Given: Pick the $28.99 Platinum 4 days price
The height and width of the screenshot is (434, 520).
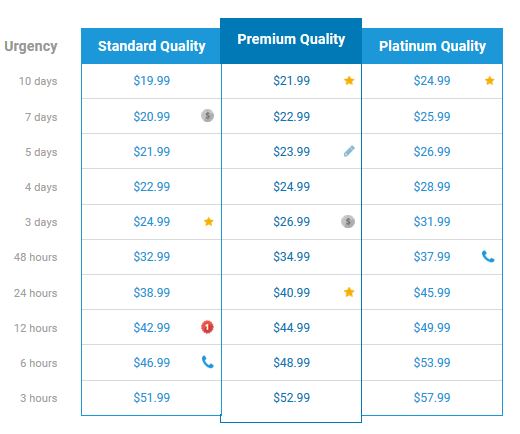Looking at the screenshot, I should pos(432,187).
